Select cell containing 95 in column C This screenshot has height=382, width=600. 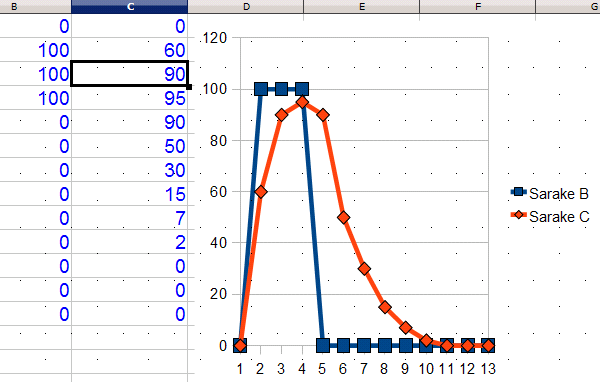click(129, 98)
